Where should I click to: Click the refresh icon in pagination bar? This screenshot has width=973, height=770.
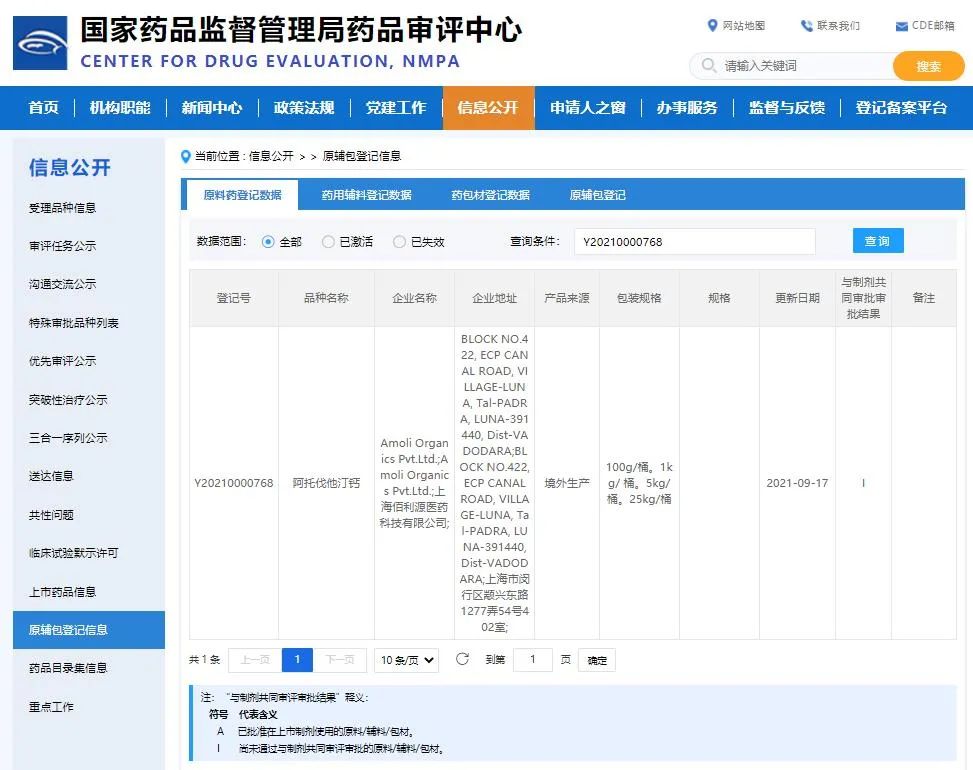coord(462,659)
